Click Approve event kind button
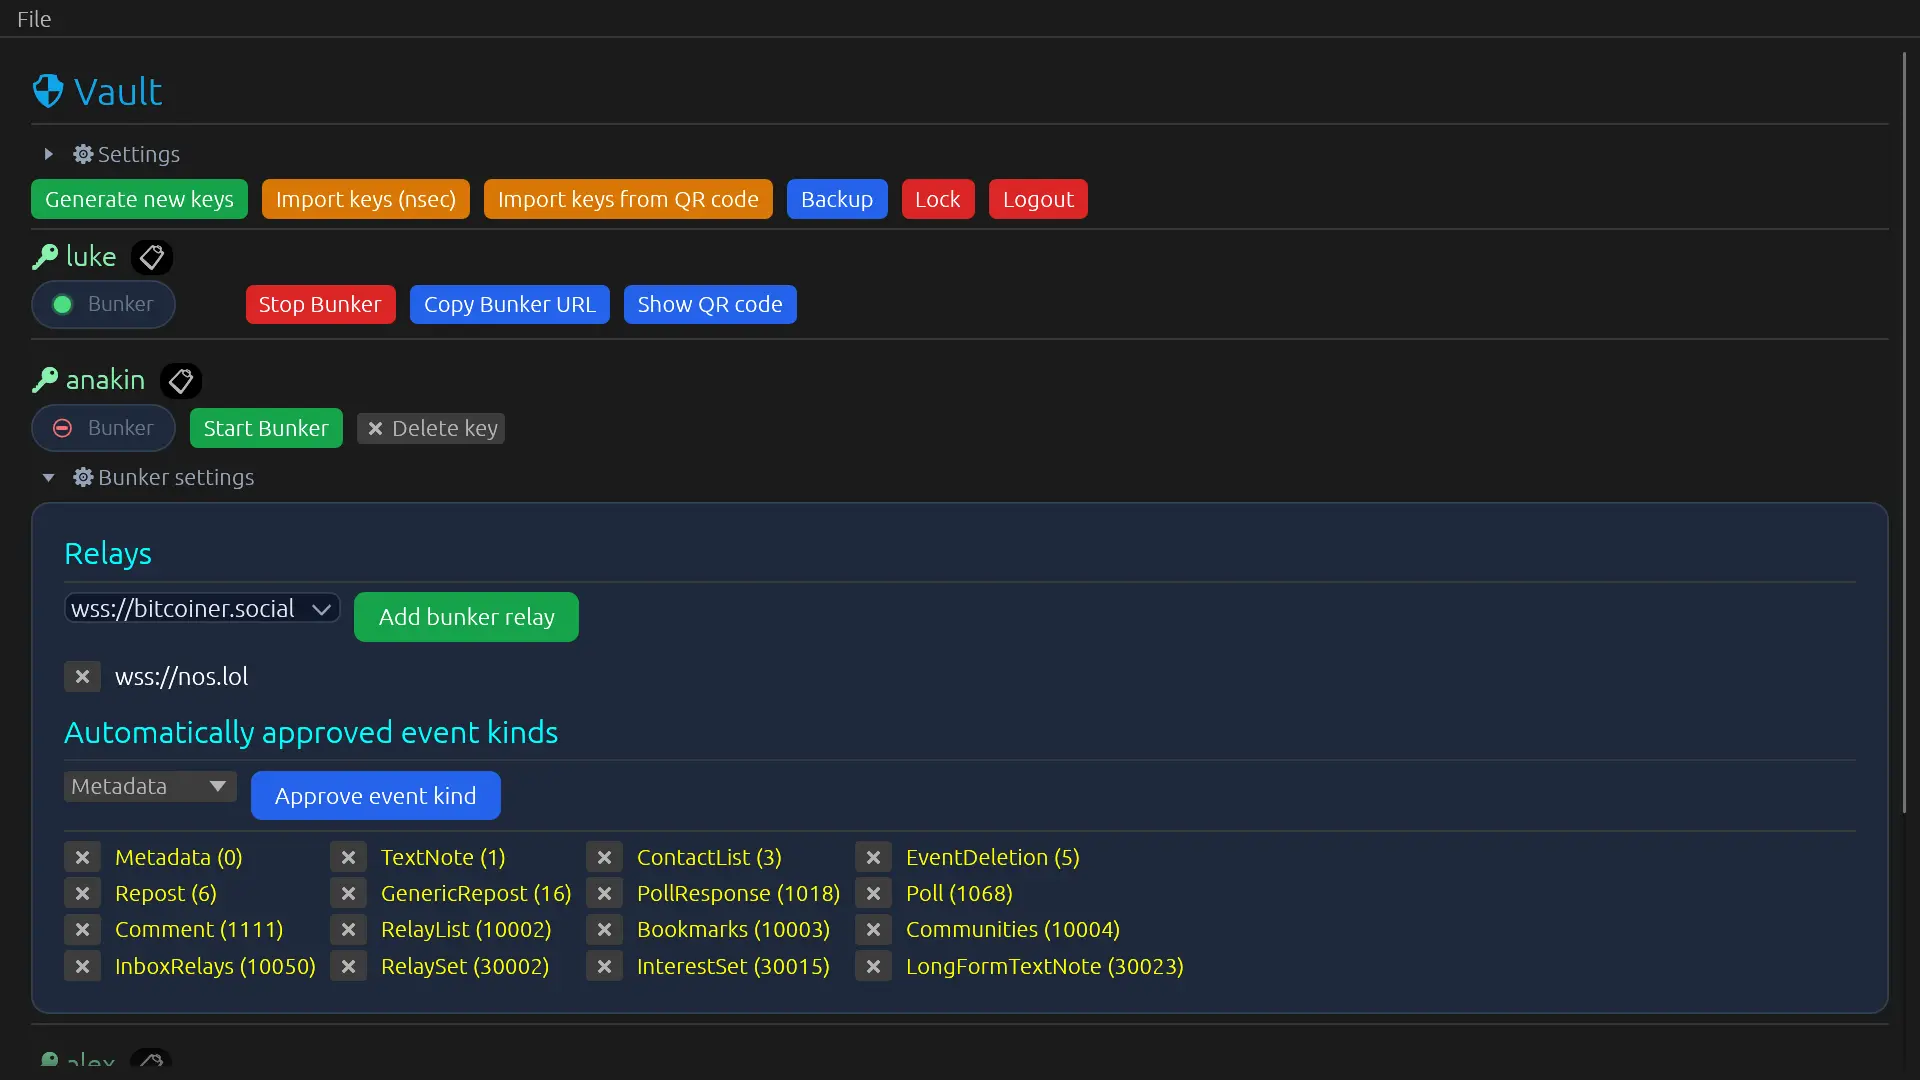Viewport: 1920px width, 1080px height. [375, 796]
